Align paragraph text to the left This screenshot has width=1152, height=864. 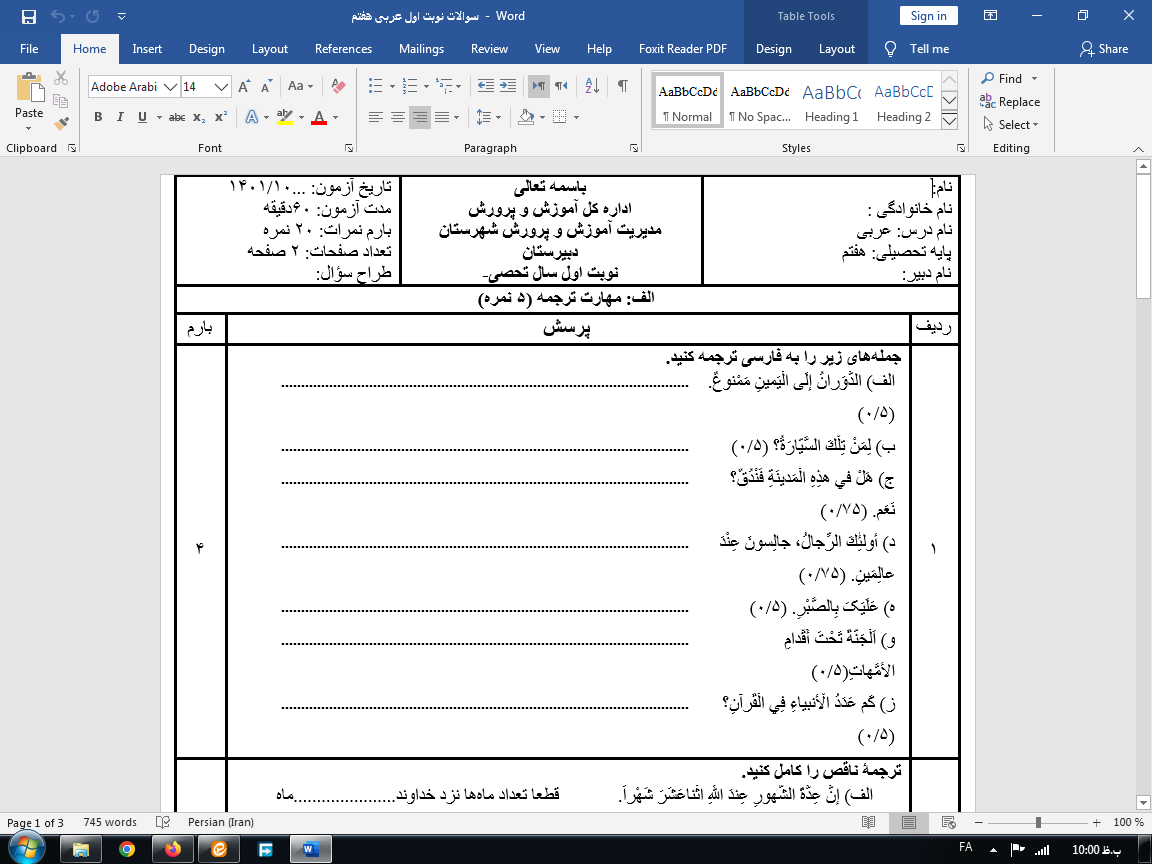[x=376, y=117]
